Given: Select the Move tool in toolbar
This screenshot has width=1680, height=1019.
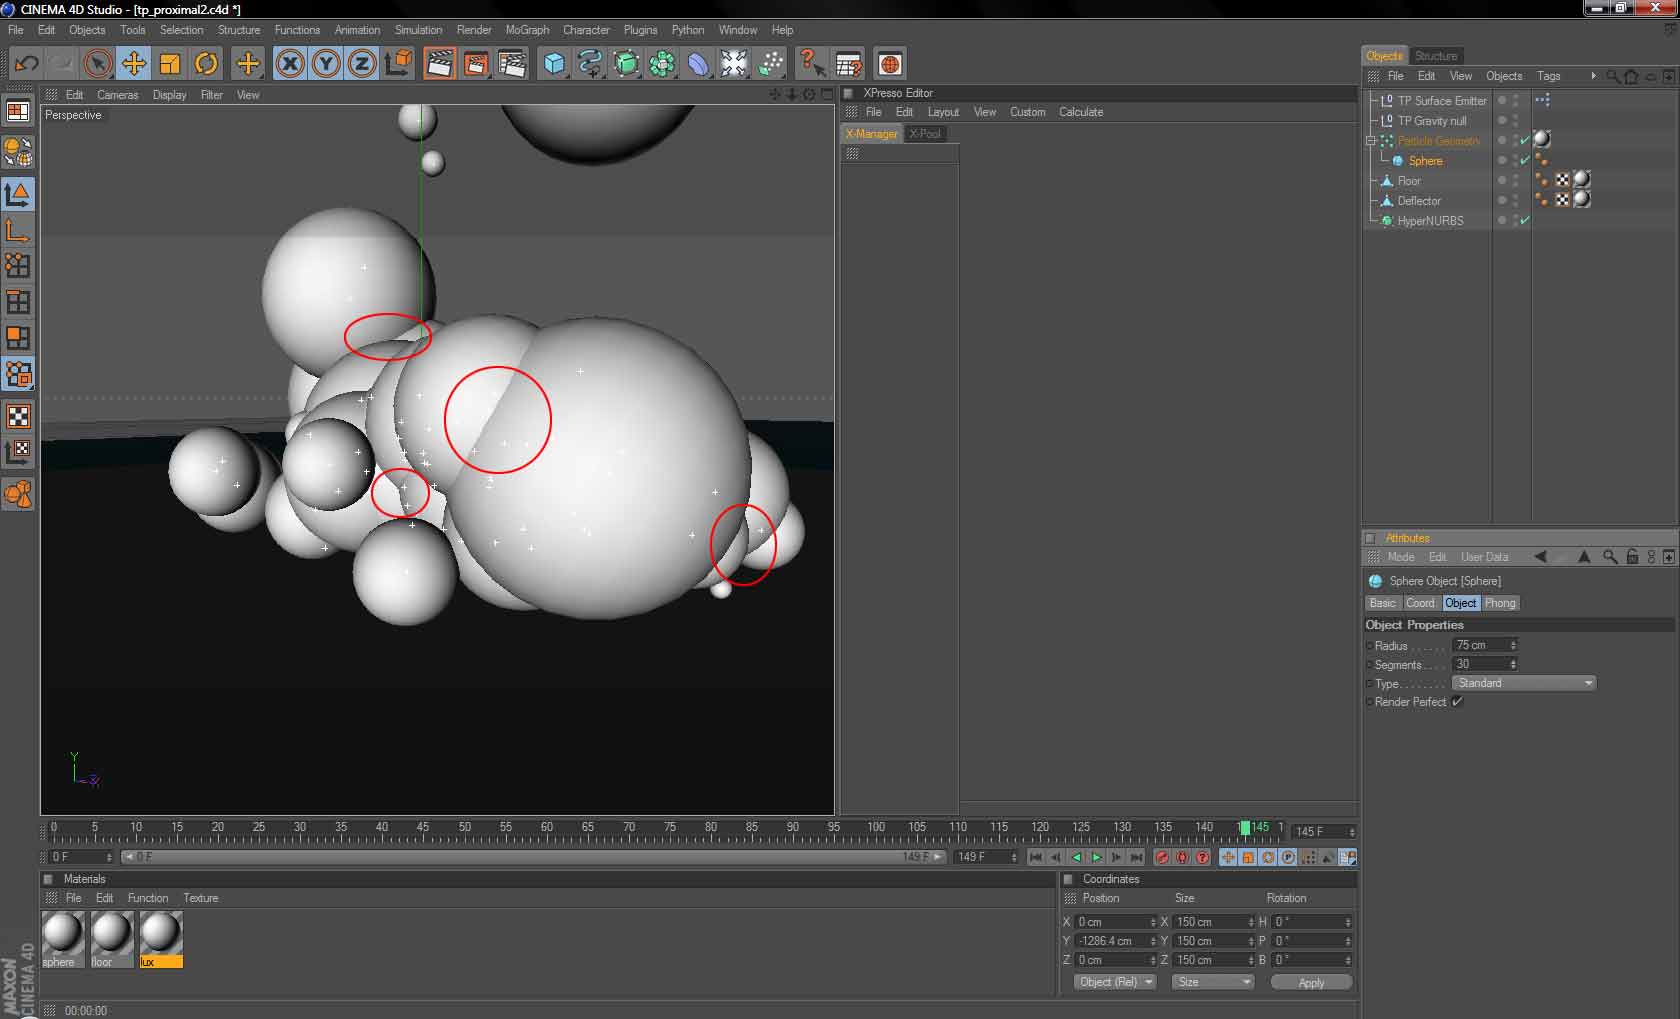Looking at the screenshot, I should click(x=133, y=64).
